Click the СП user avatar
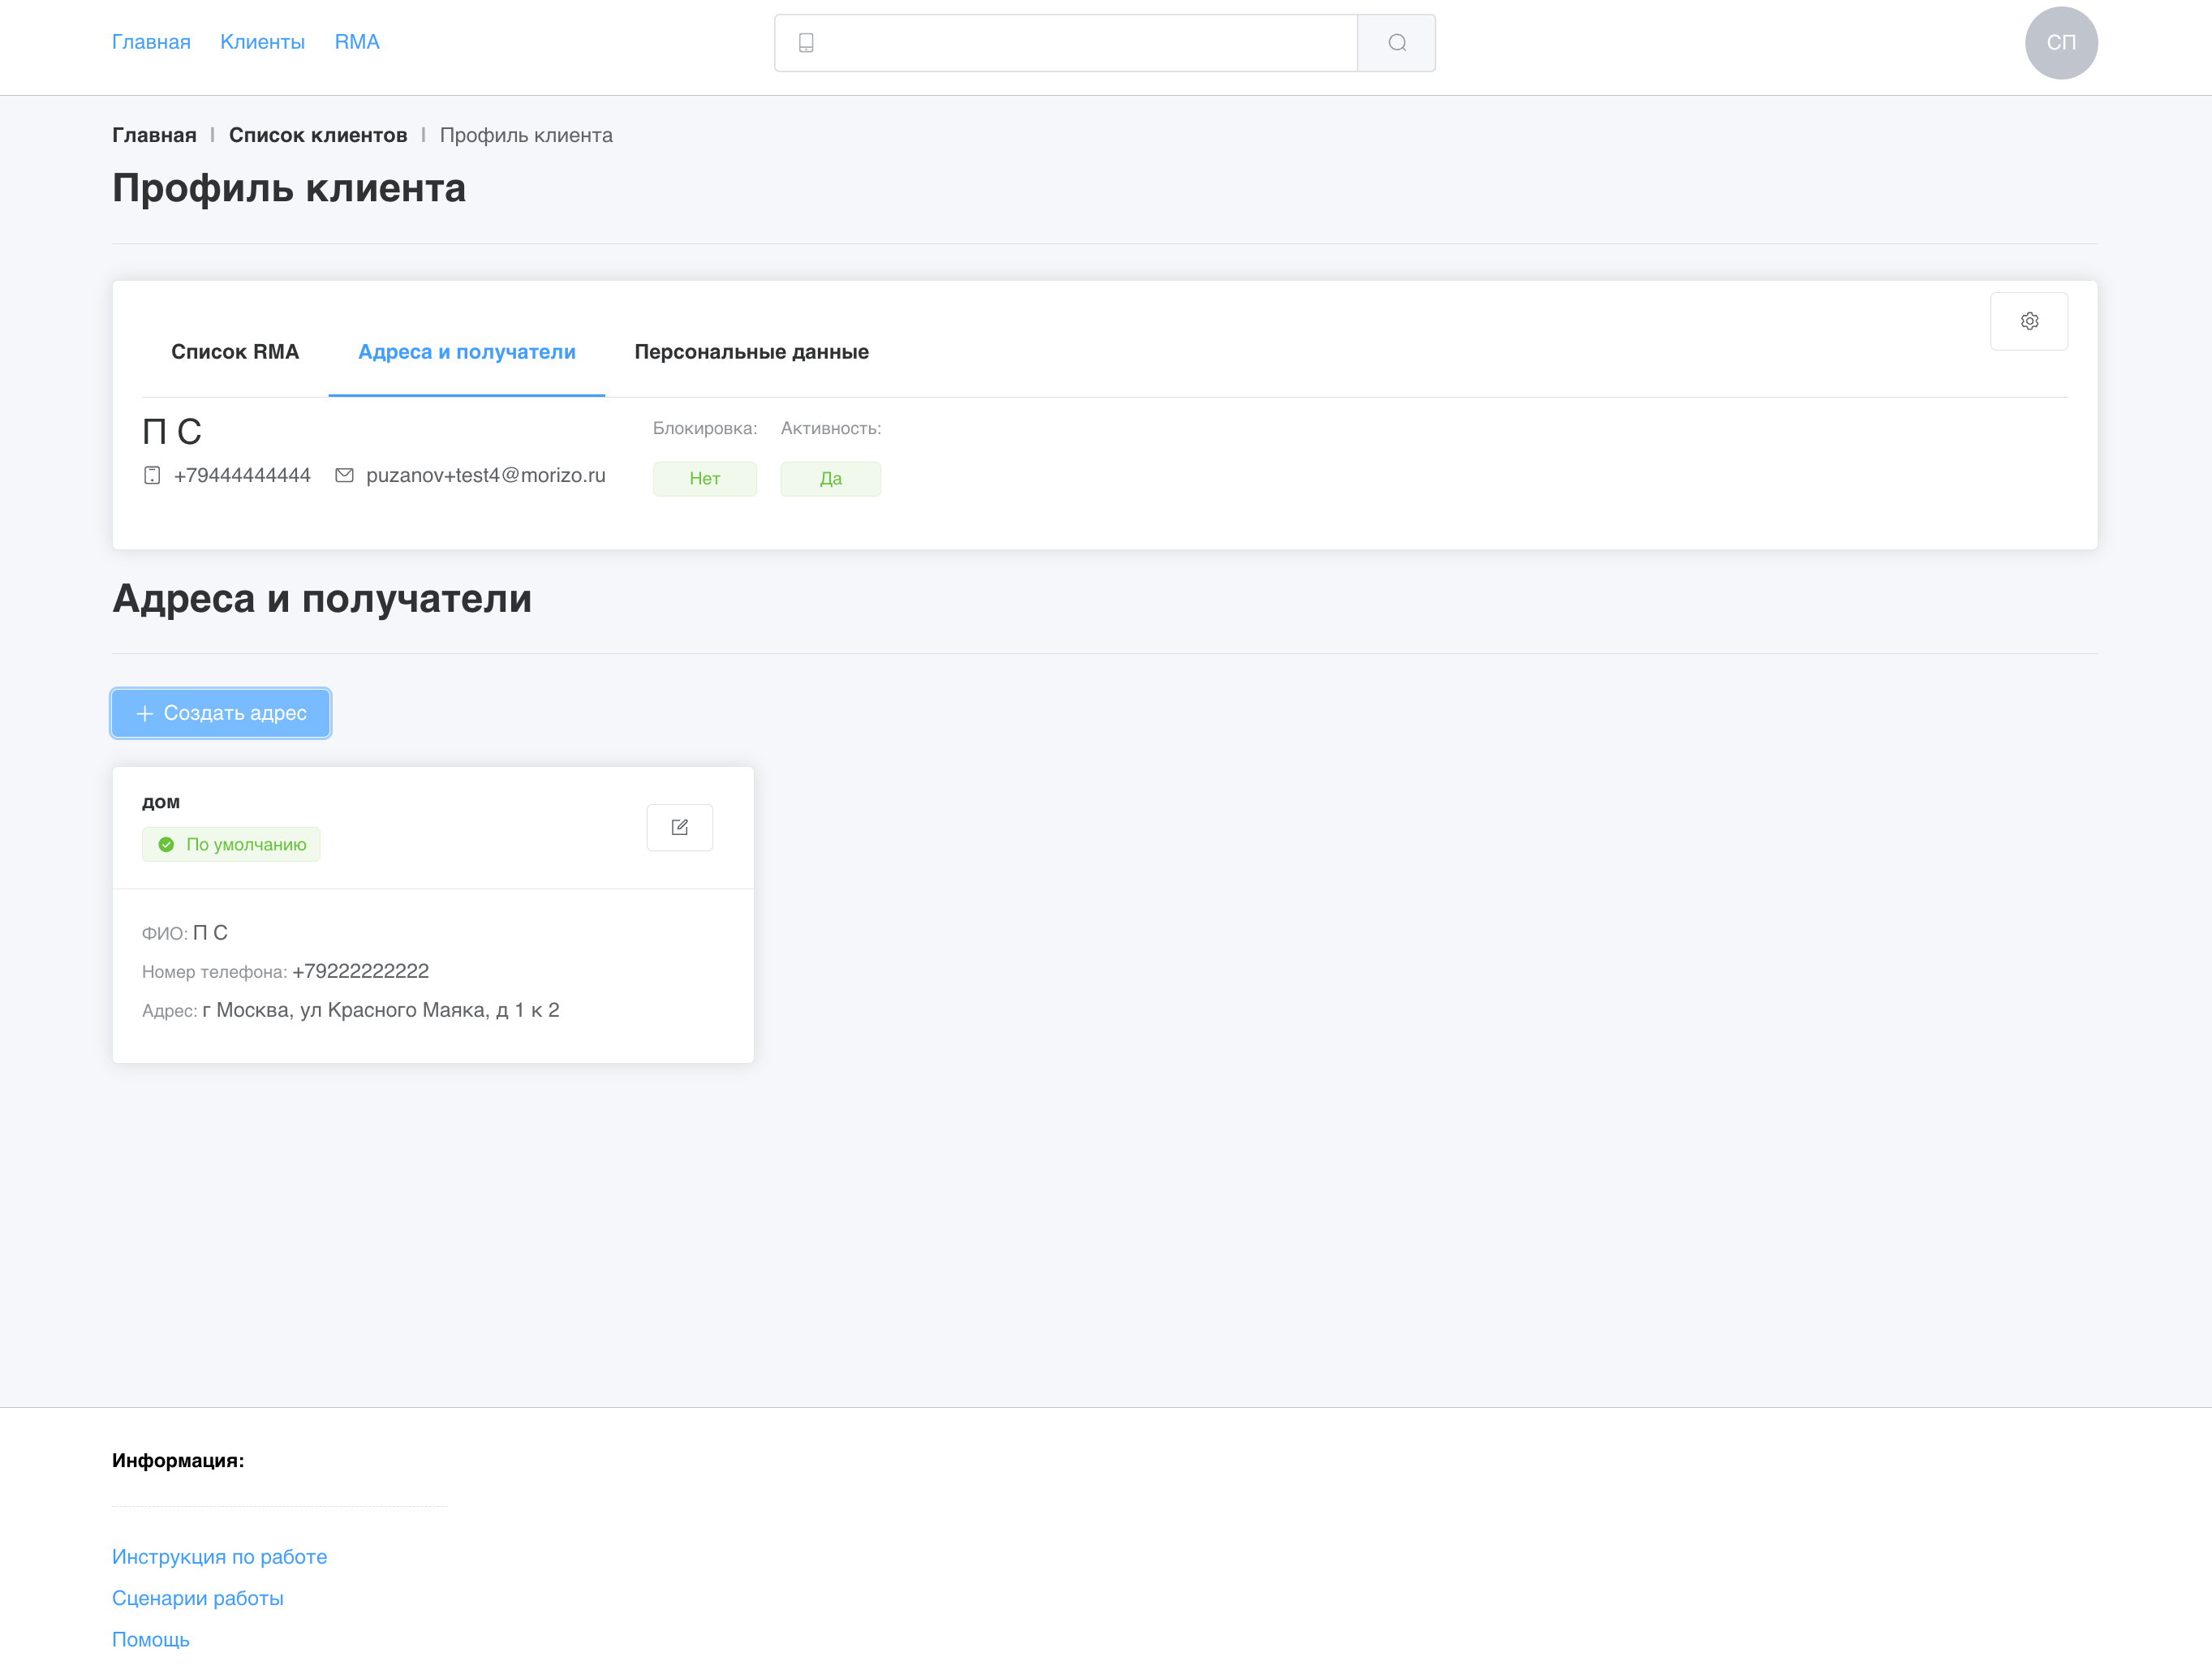 click(2060, 43)
